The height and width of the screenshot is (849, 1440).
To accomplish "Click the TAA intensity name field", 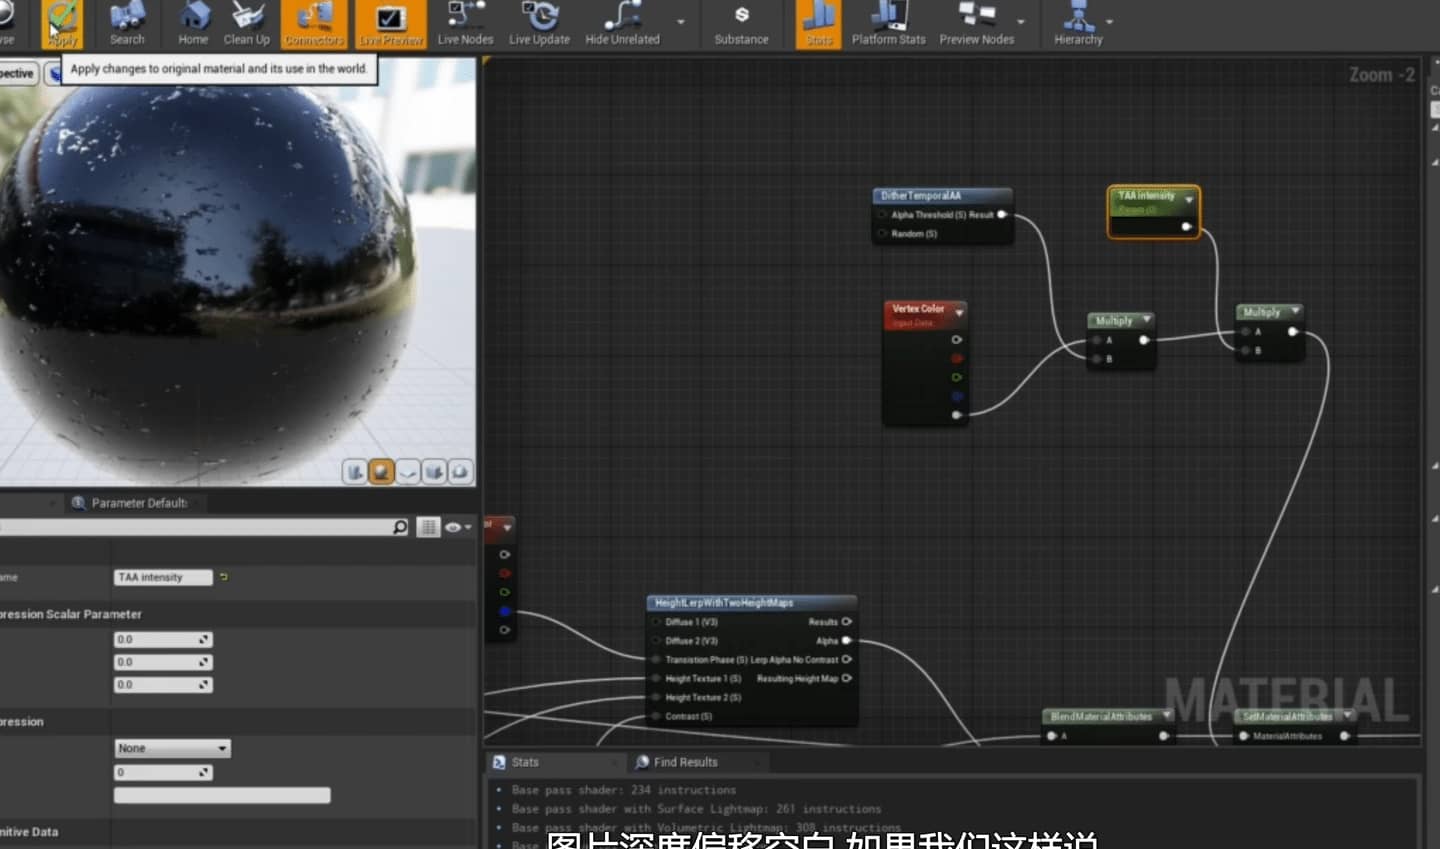I will coord(163,577).
